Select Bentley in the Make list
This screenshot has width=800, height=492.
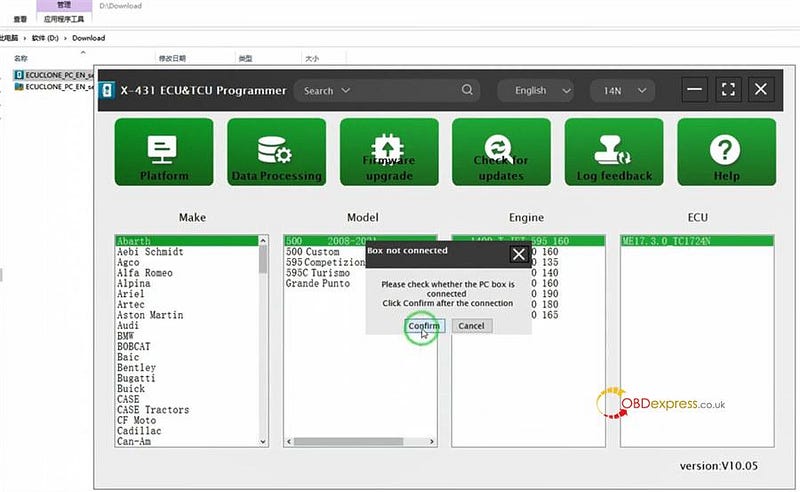point(187,367)
